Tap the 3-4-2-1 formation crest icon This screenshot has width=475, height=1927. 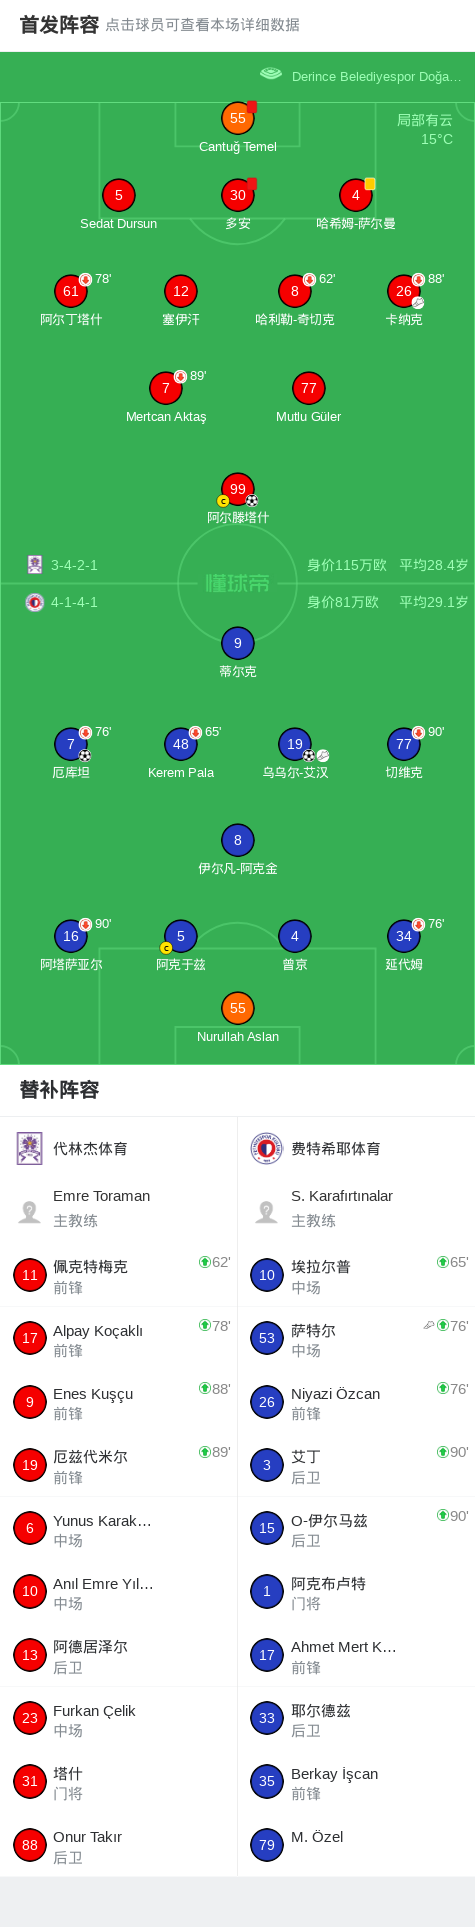point(35,564)
